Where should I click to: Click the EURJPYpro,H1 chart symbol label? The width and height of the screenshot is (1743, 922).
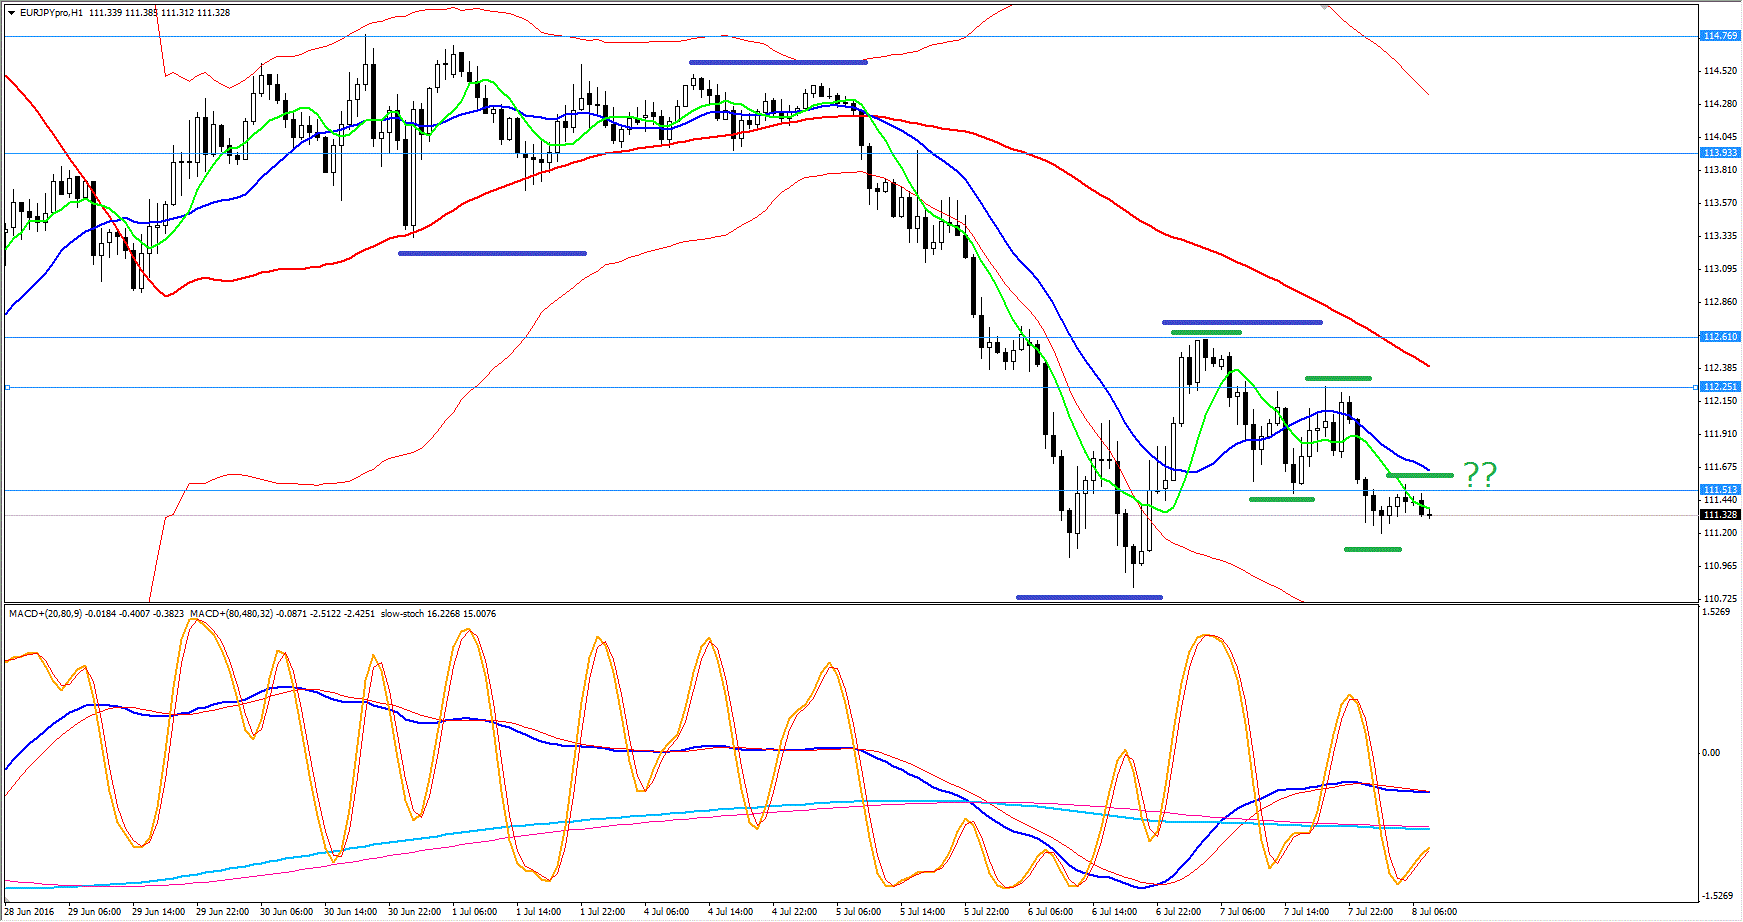[x=51, y=13]
